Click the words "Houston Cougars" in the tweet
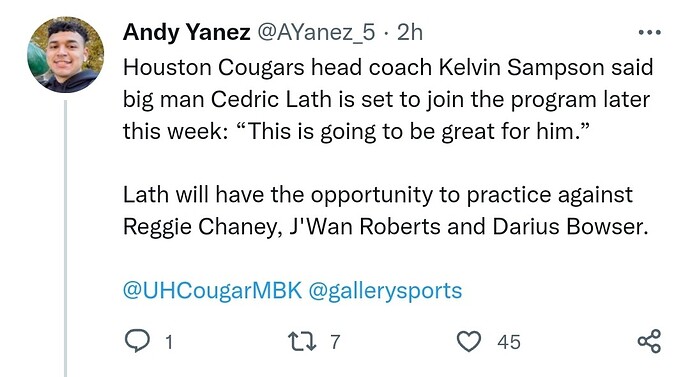This screenshot has width=690, height=377. [213, 68]
